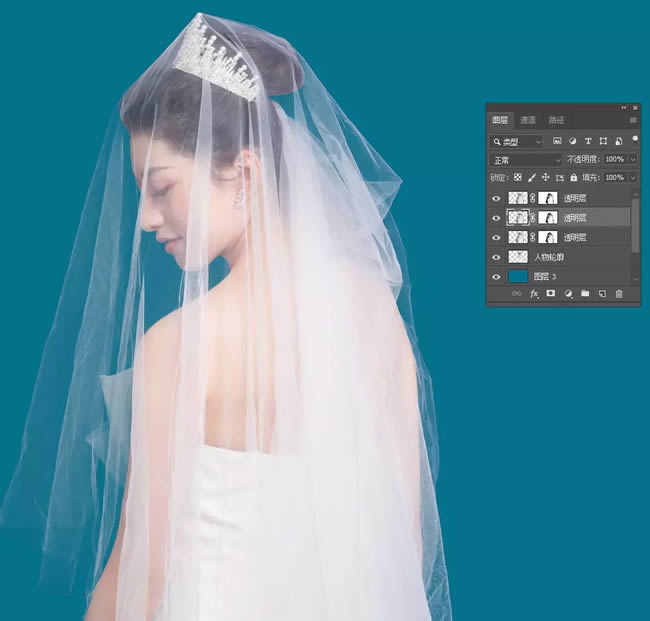The image size is (650, 621).
Task: Create new layer icon
Action: [602, 294]
